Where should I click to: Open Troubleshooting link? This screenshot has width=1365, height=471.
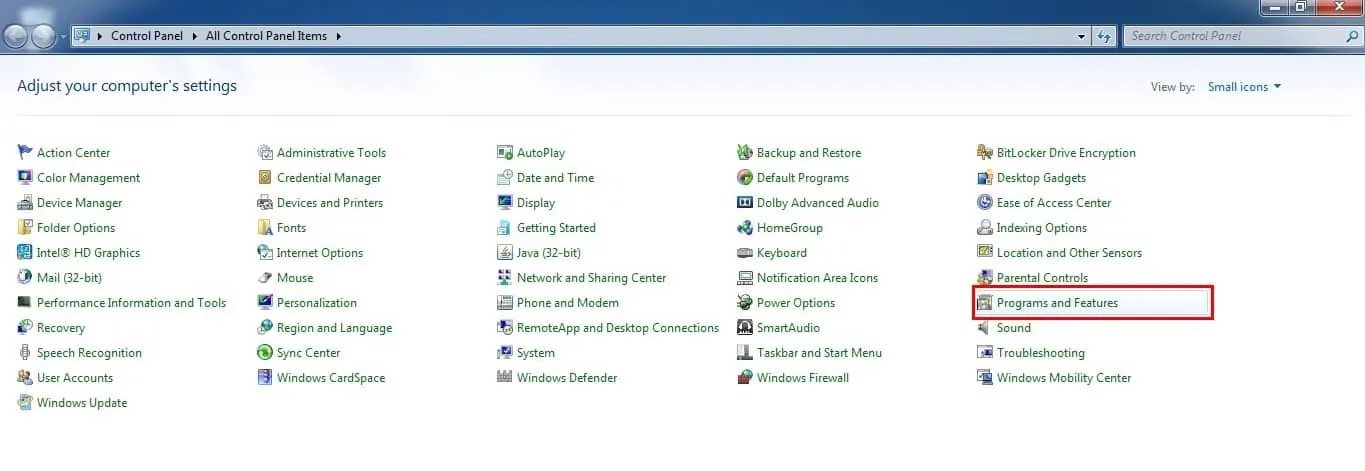coord(1041,353)
